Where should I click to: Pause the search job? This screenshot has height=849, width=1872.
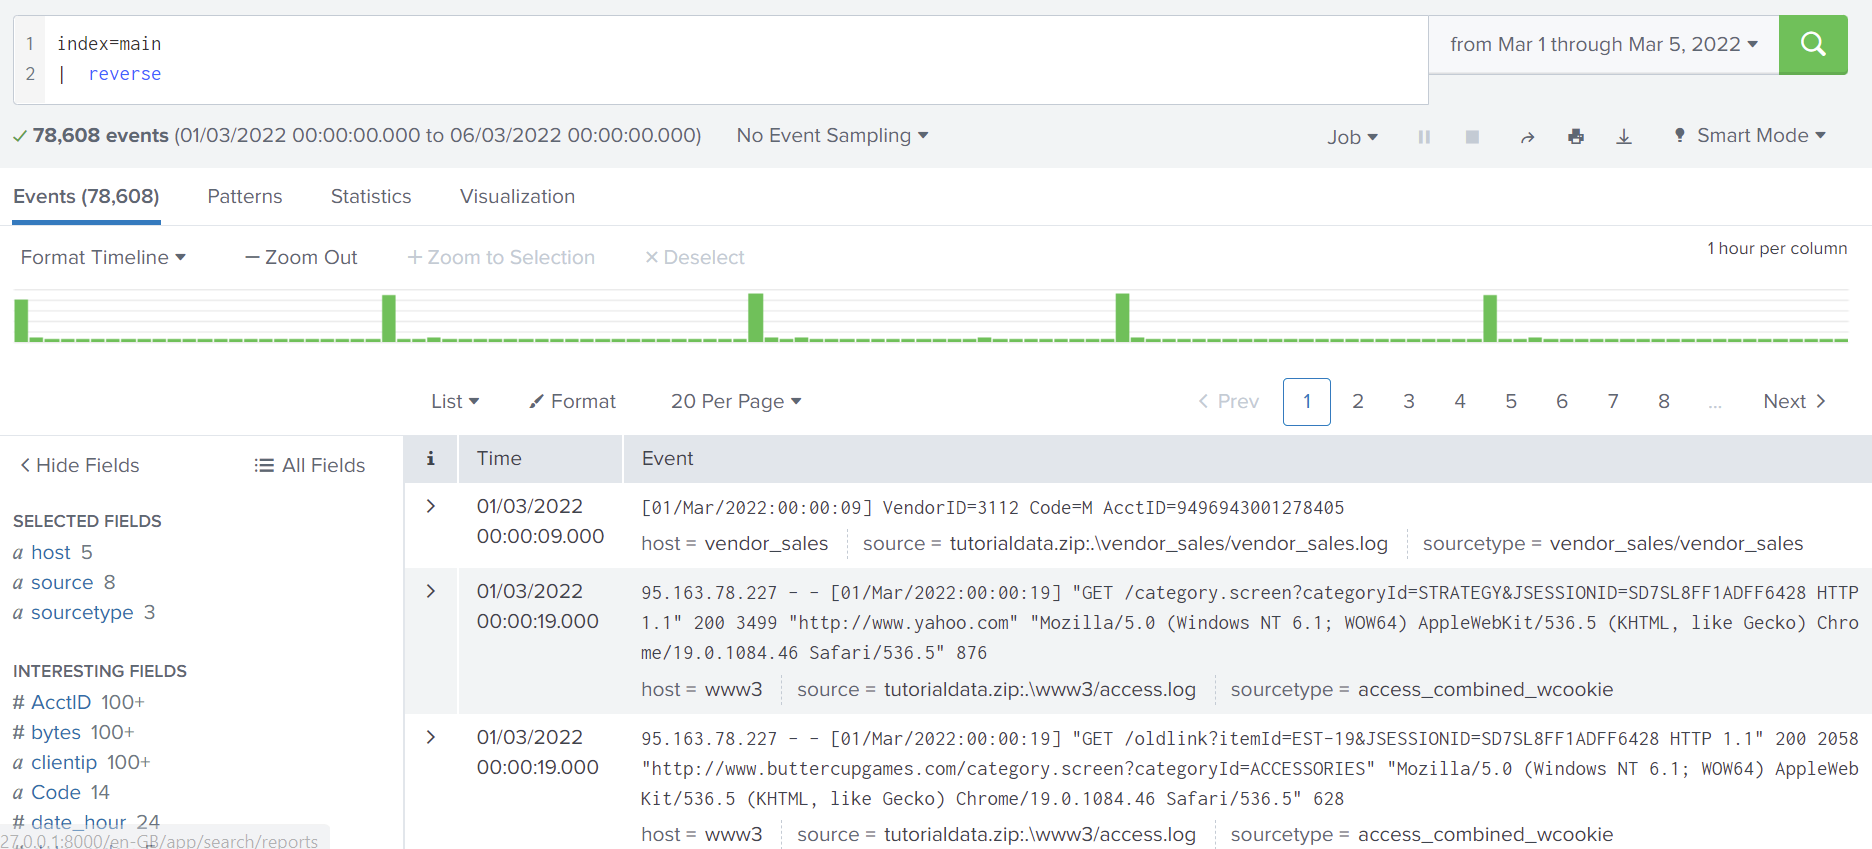click(1424, 137)
